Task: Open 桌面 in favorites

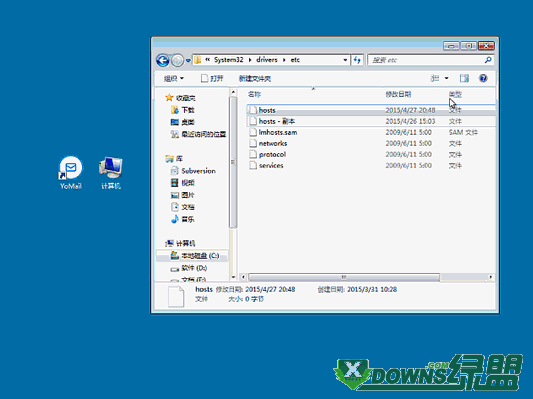Action: (x=183, y=122)
